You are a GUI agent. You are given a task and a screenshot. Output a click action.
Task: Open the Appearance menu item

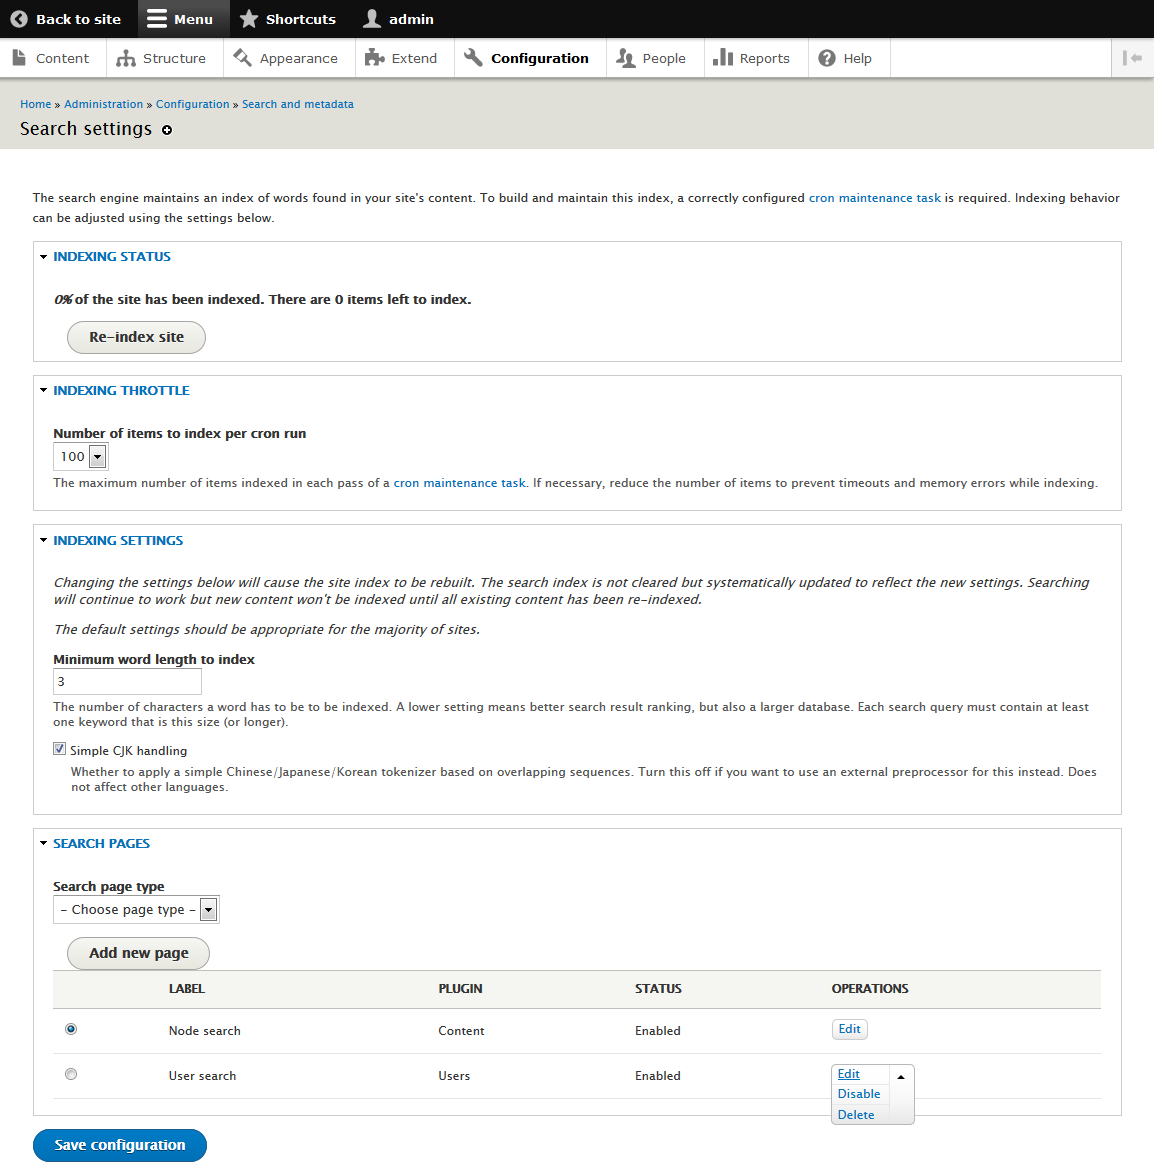coord(286,58)
